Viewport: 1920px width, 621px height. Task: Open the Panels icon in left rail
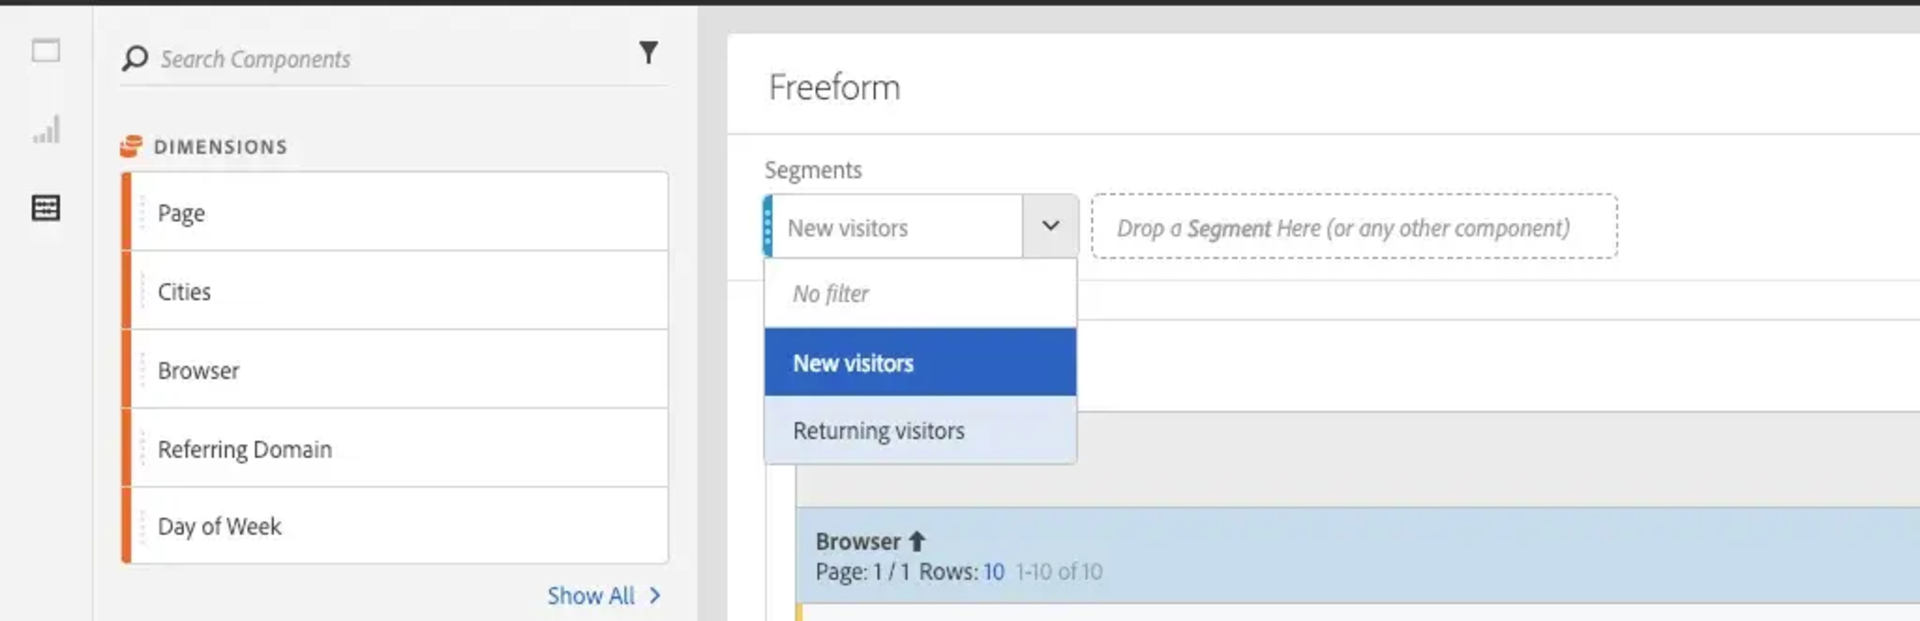(x=46, y=50)
